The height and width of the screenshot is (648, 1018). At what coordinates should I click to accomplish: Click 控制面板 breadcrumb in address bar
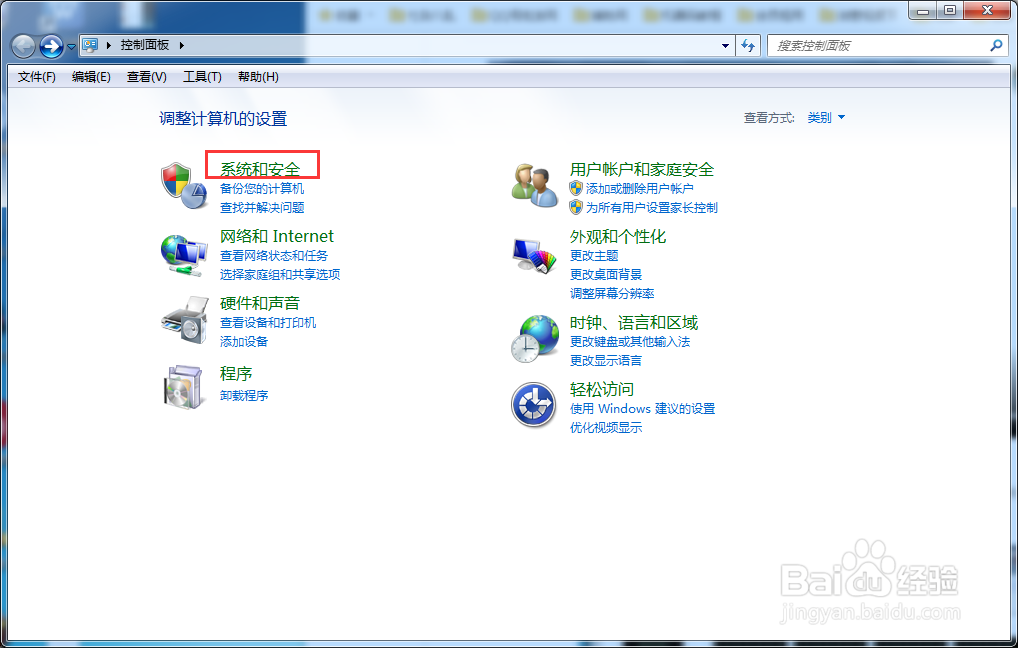coord(144,45)
